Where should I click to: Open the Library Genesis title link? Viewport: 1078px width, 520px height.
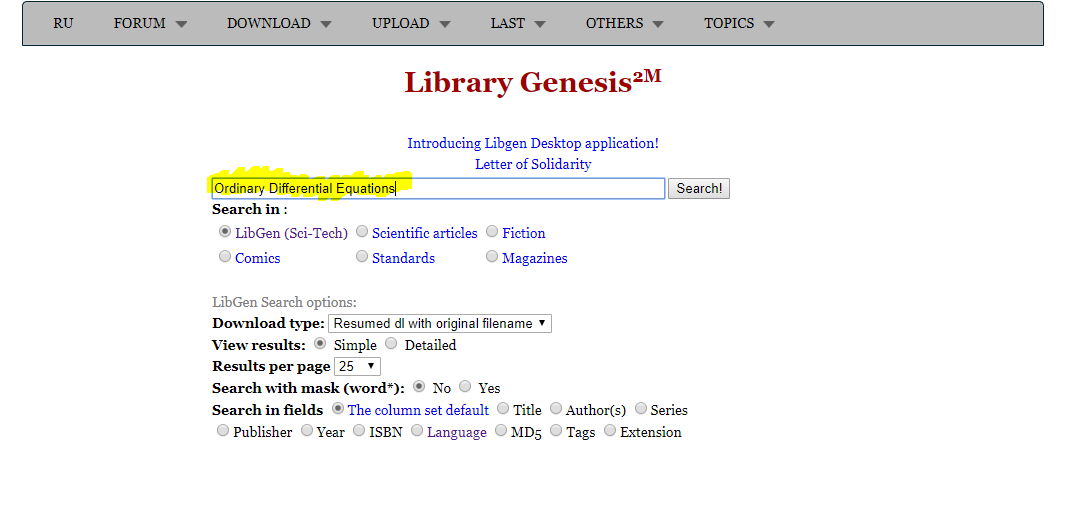pos(533,82)
